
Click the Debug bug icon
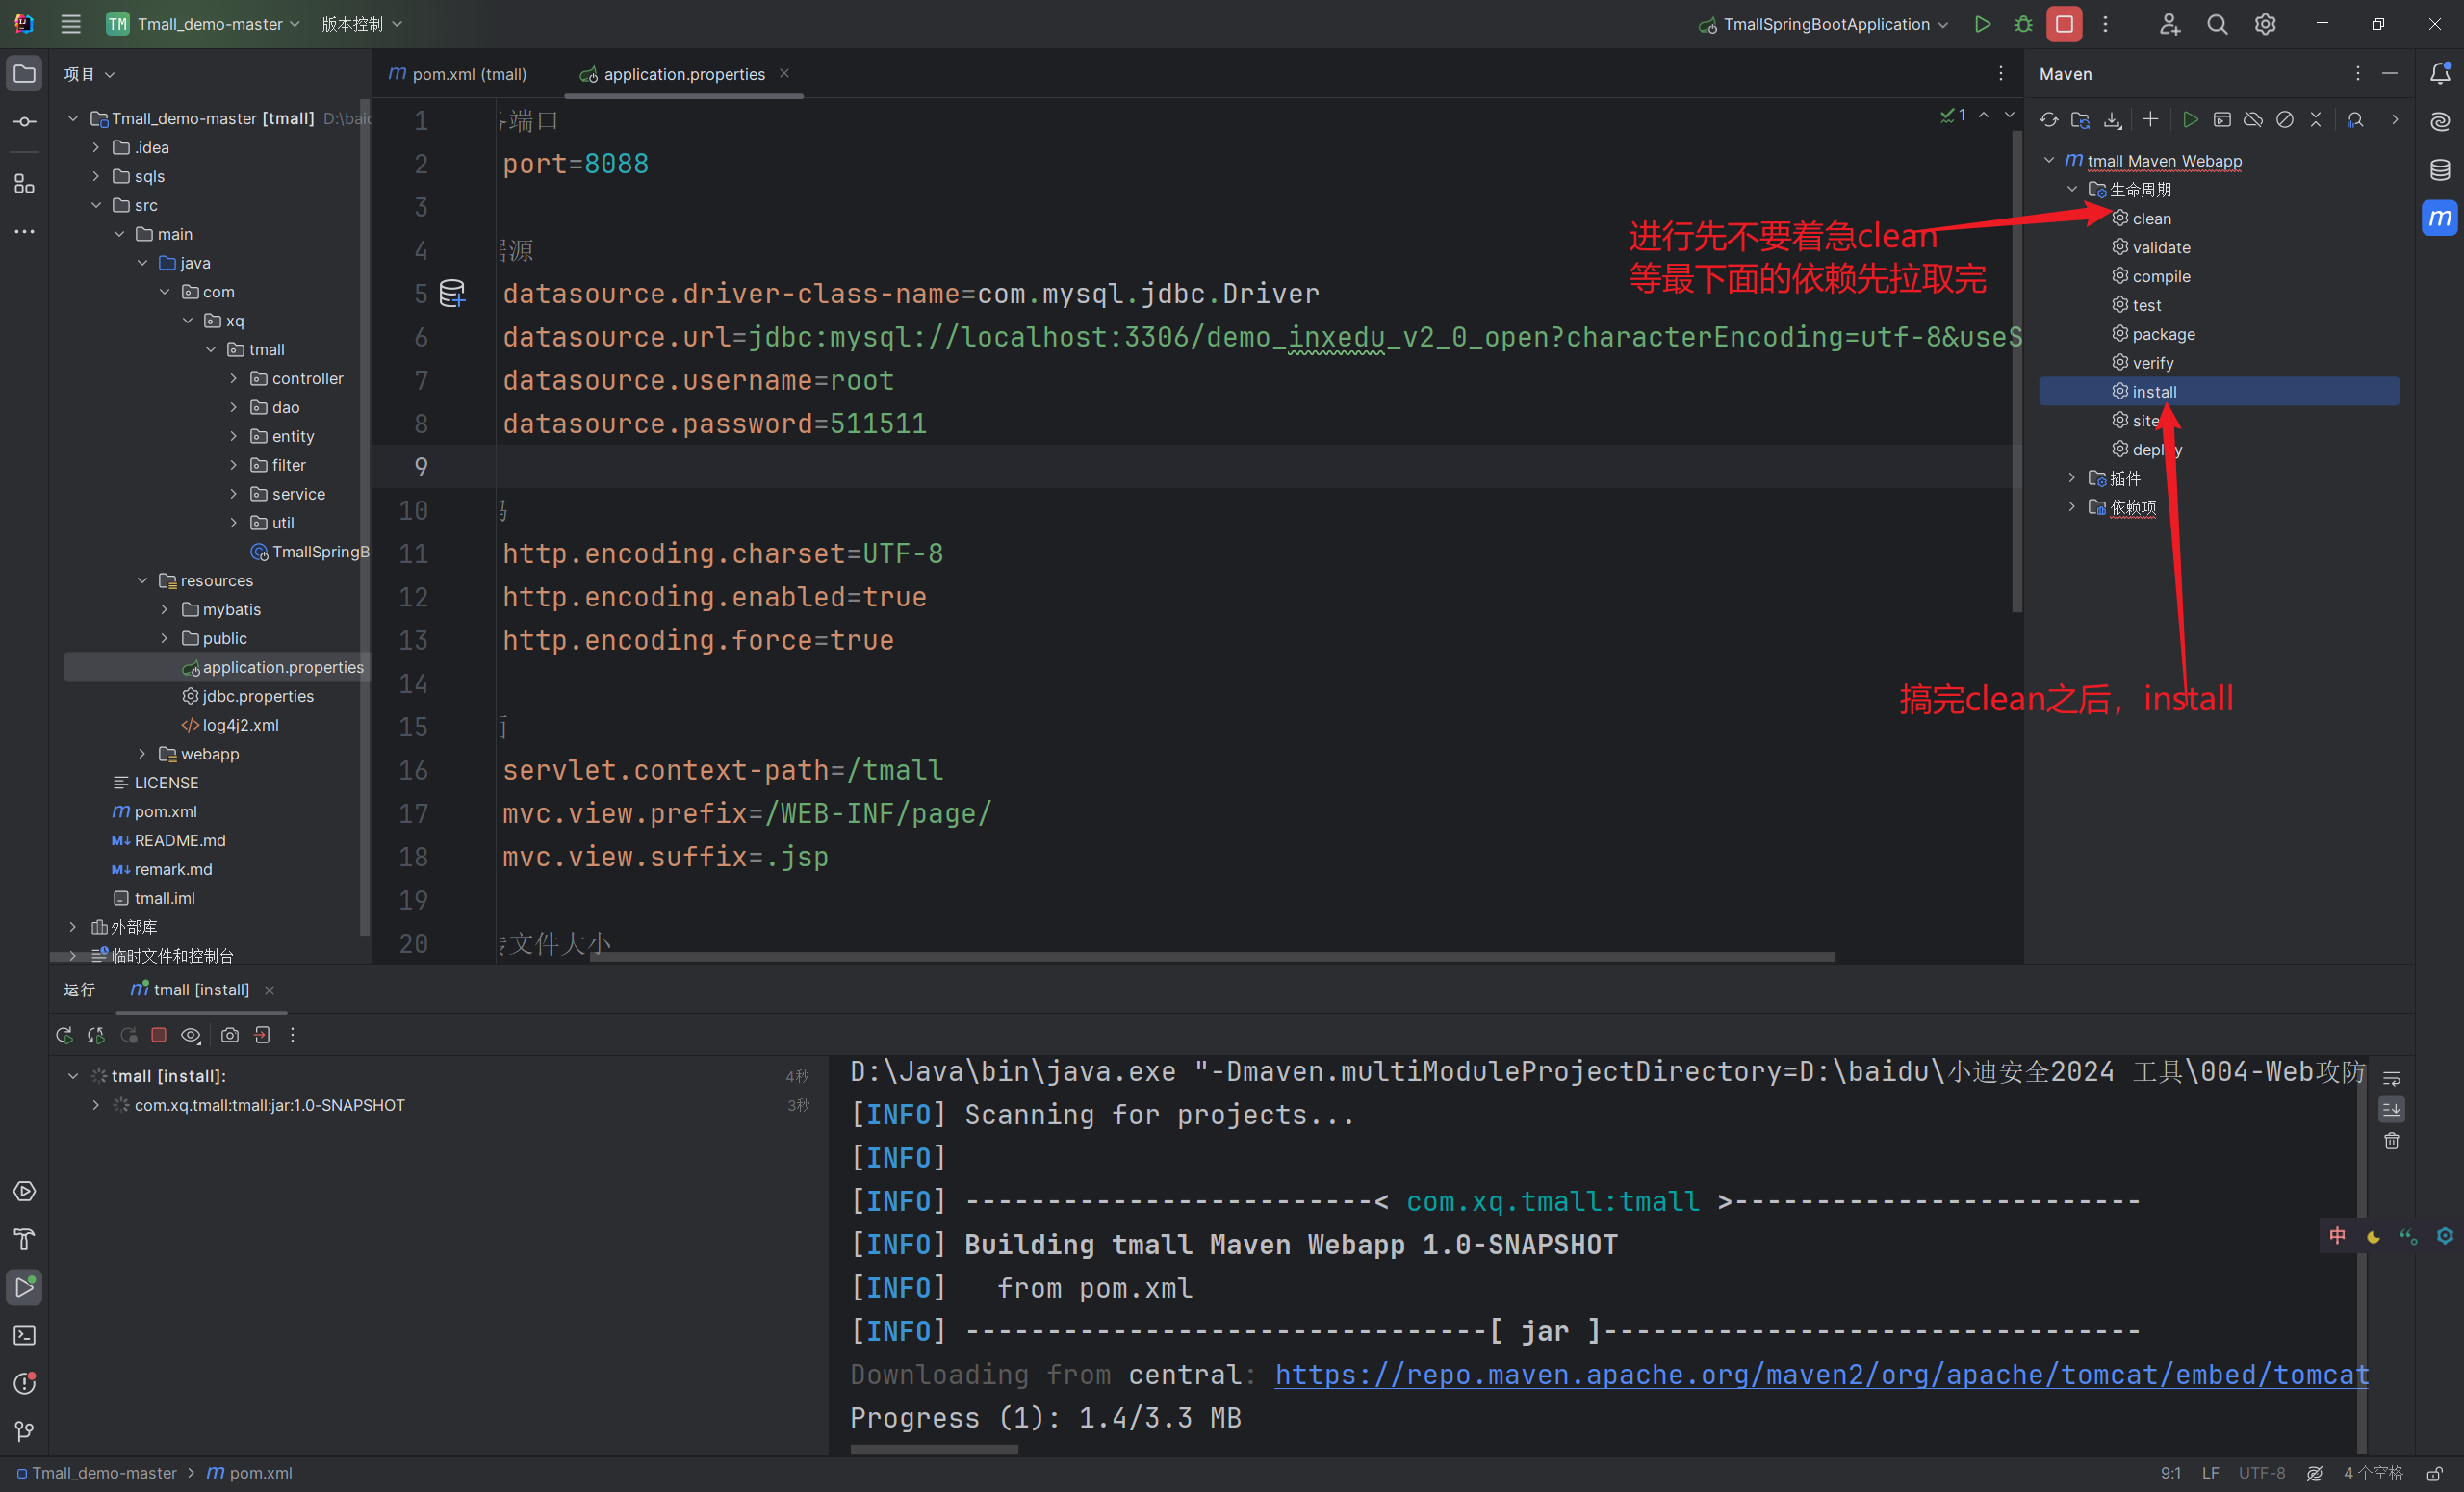pos(2023,24)
